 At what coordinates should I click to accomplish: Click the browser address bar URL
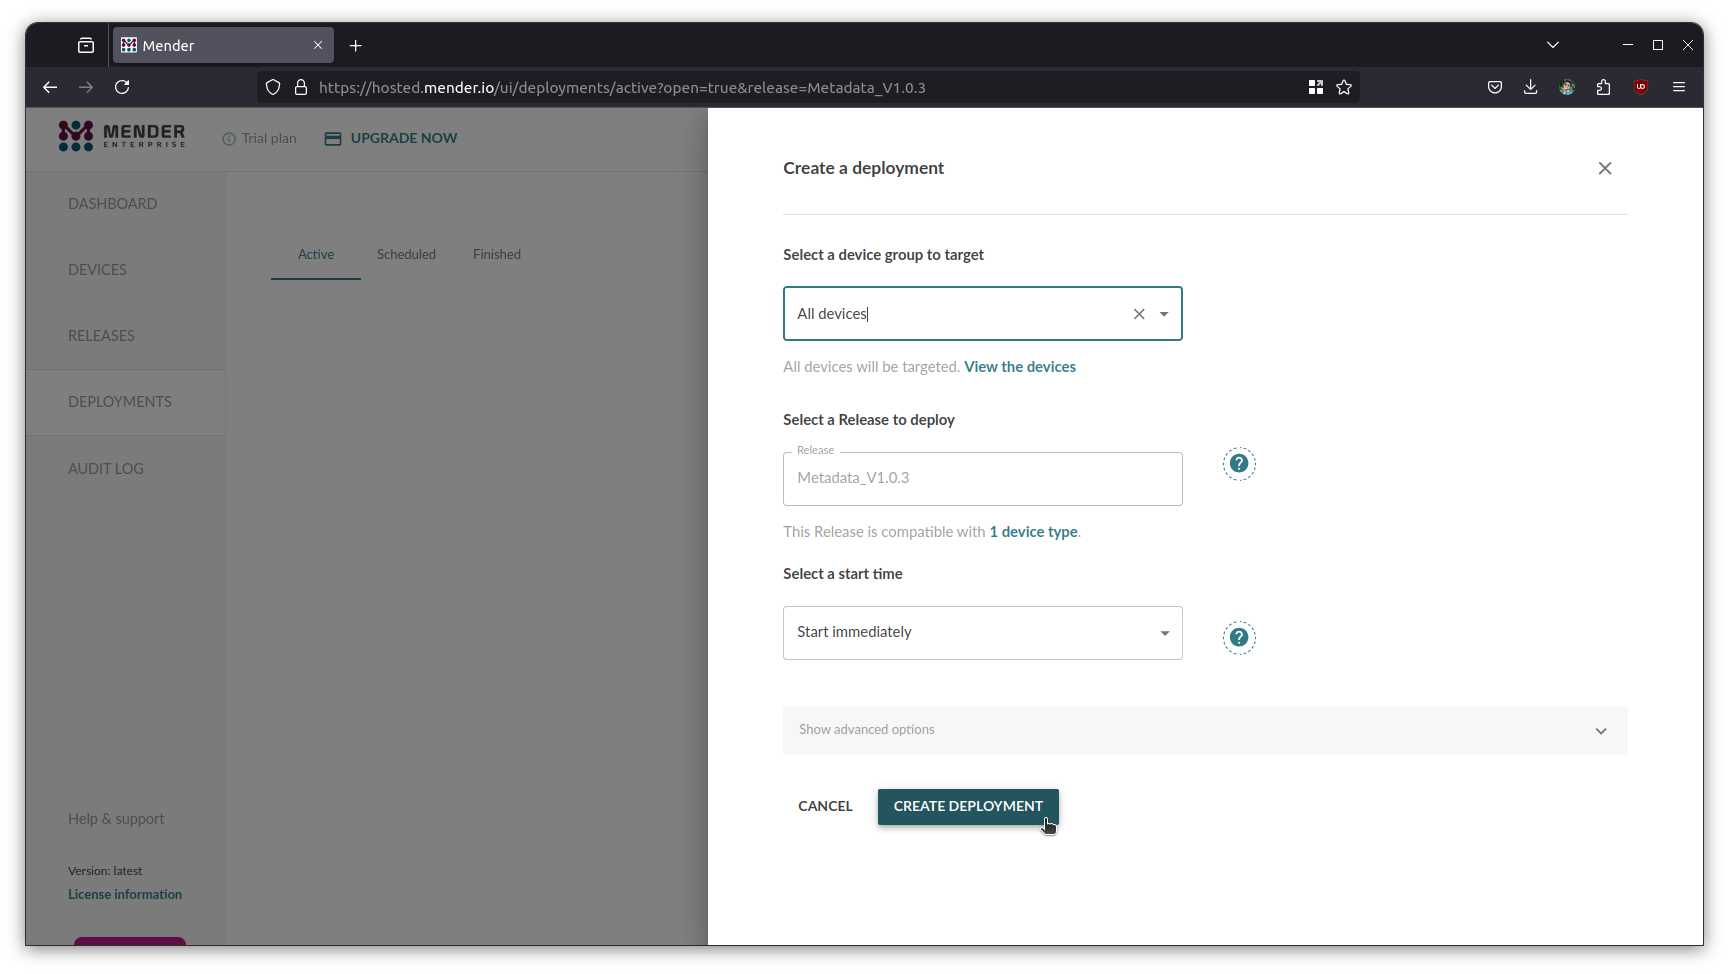pyautogui.click(x=622, y=88)
